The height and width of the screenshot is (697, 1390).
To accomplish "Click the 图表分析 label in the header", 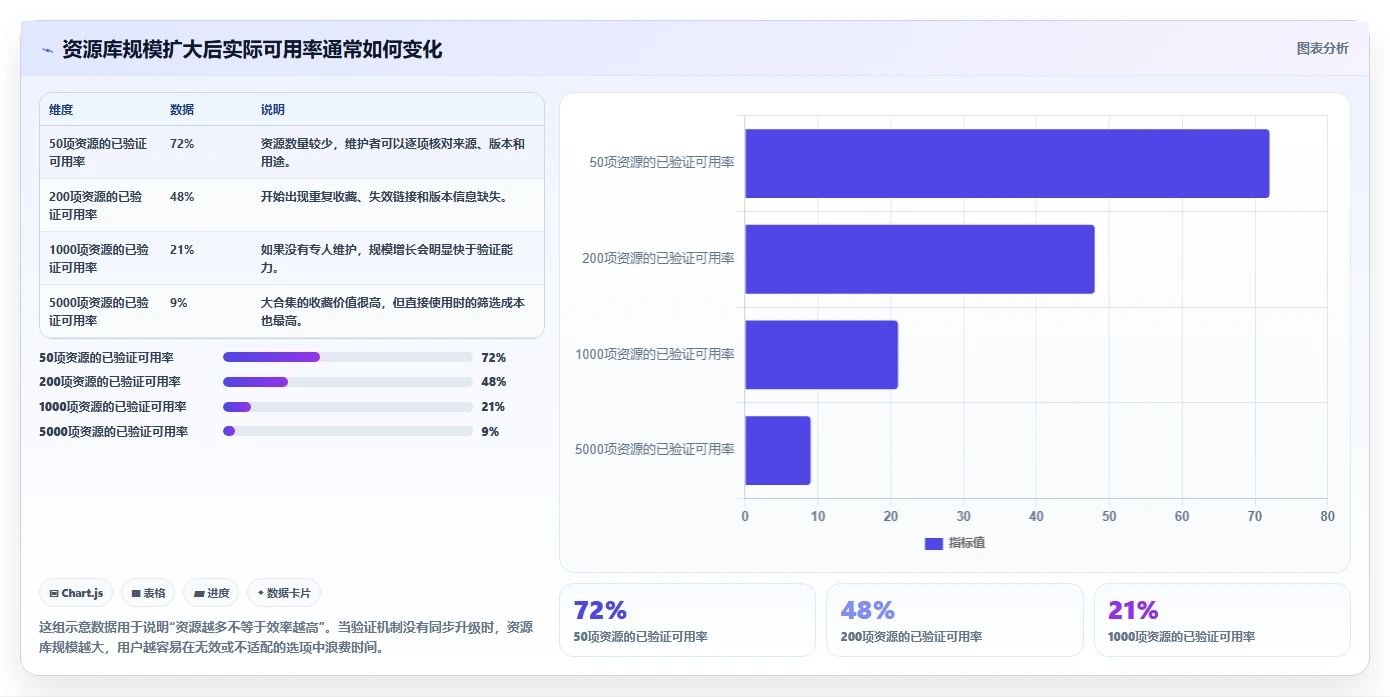I will click(1322, 48).
